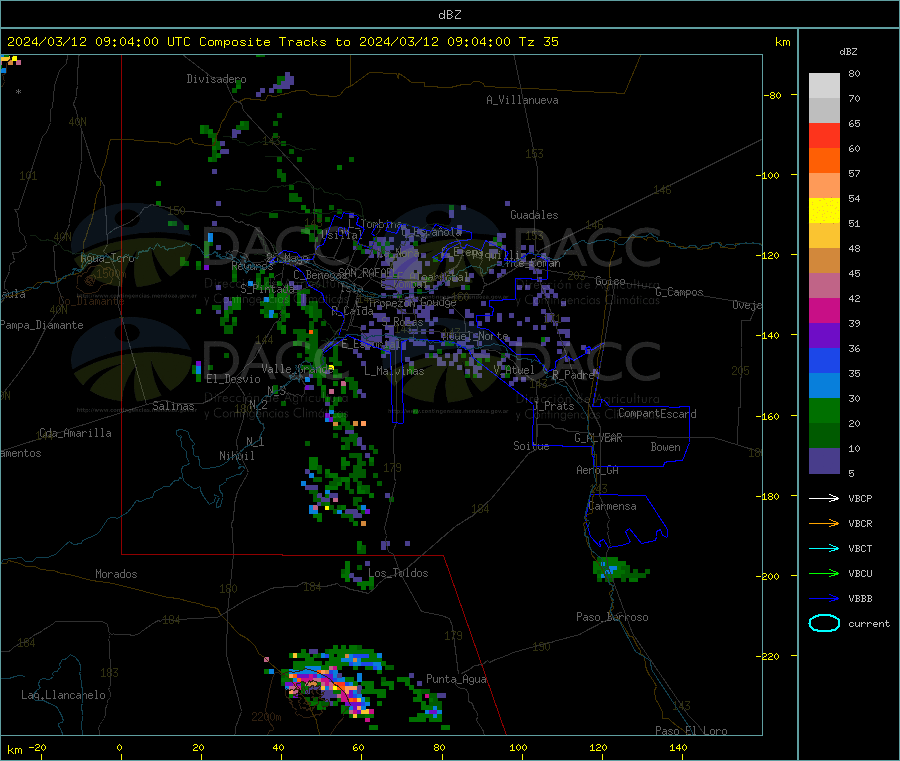The height and width of the screenshot is (761, 900).
Task: Click the 'Paso_Barroso' map label
Action: coord(612,617)
